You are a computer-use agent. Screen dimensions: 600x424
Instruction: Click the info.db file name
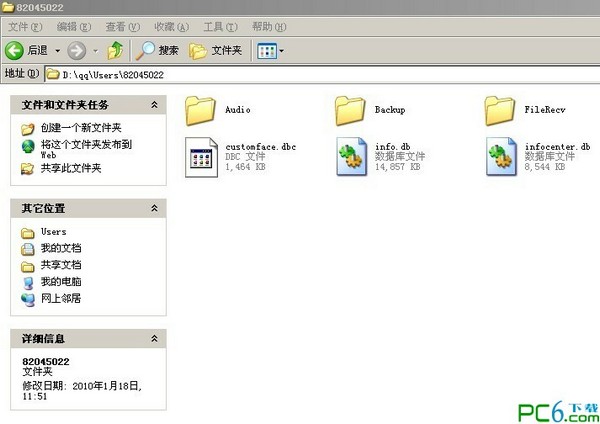393,147
